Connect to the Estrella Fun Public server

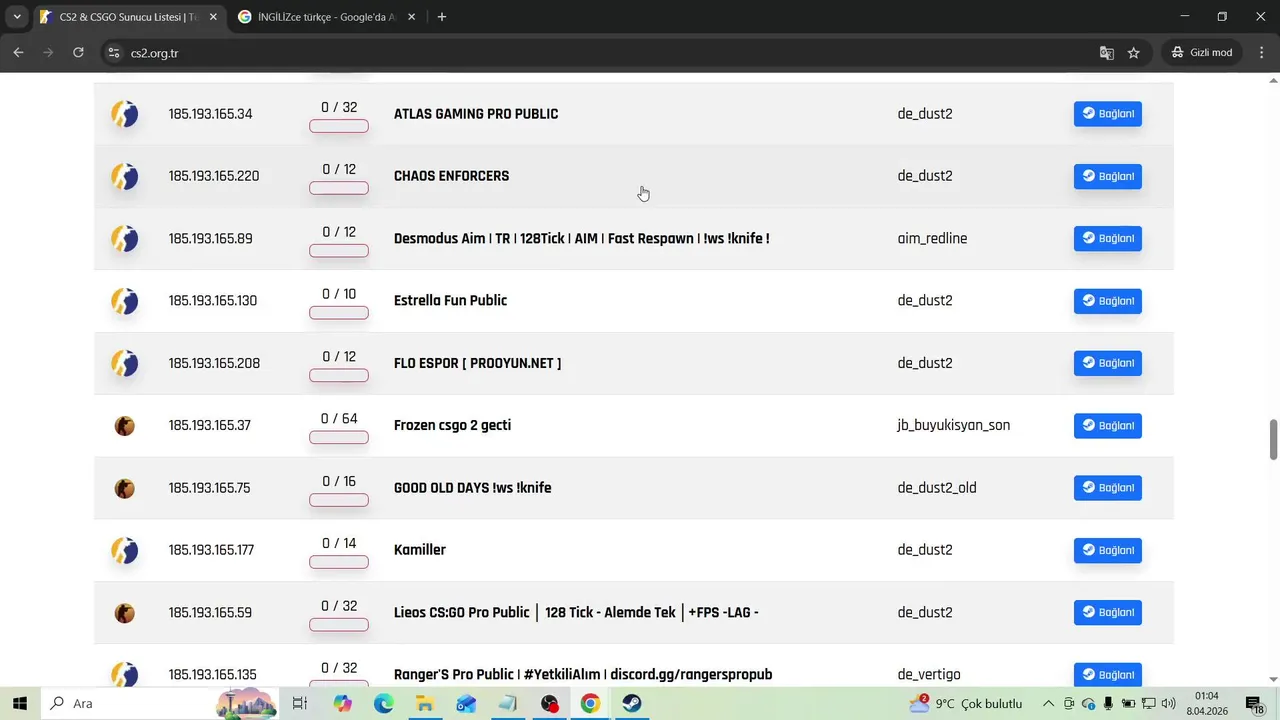(1108, 301)
